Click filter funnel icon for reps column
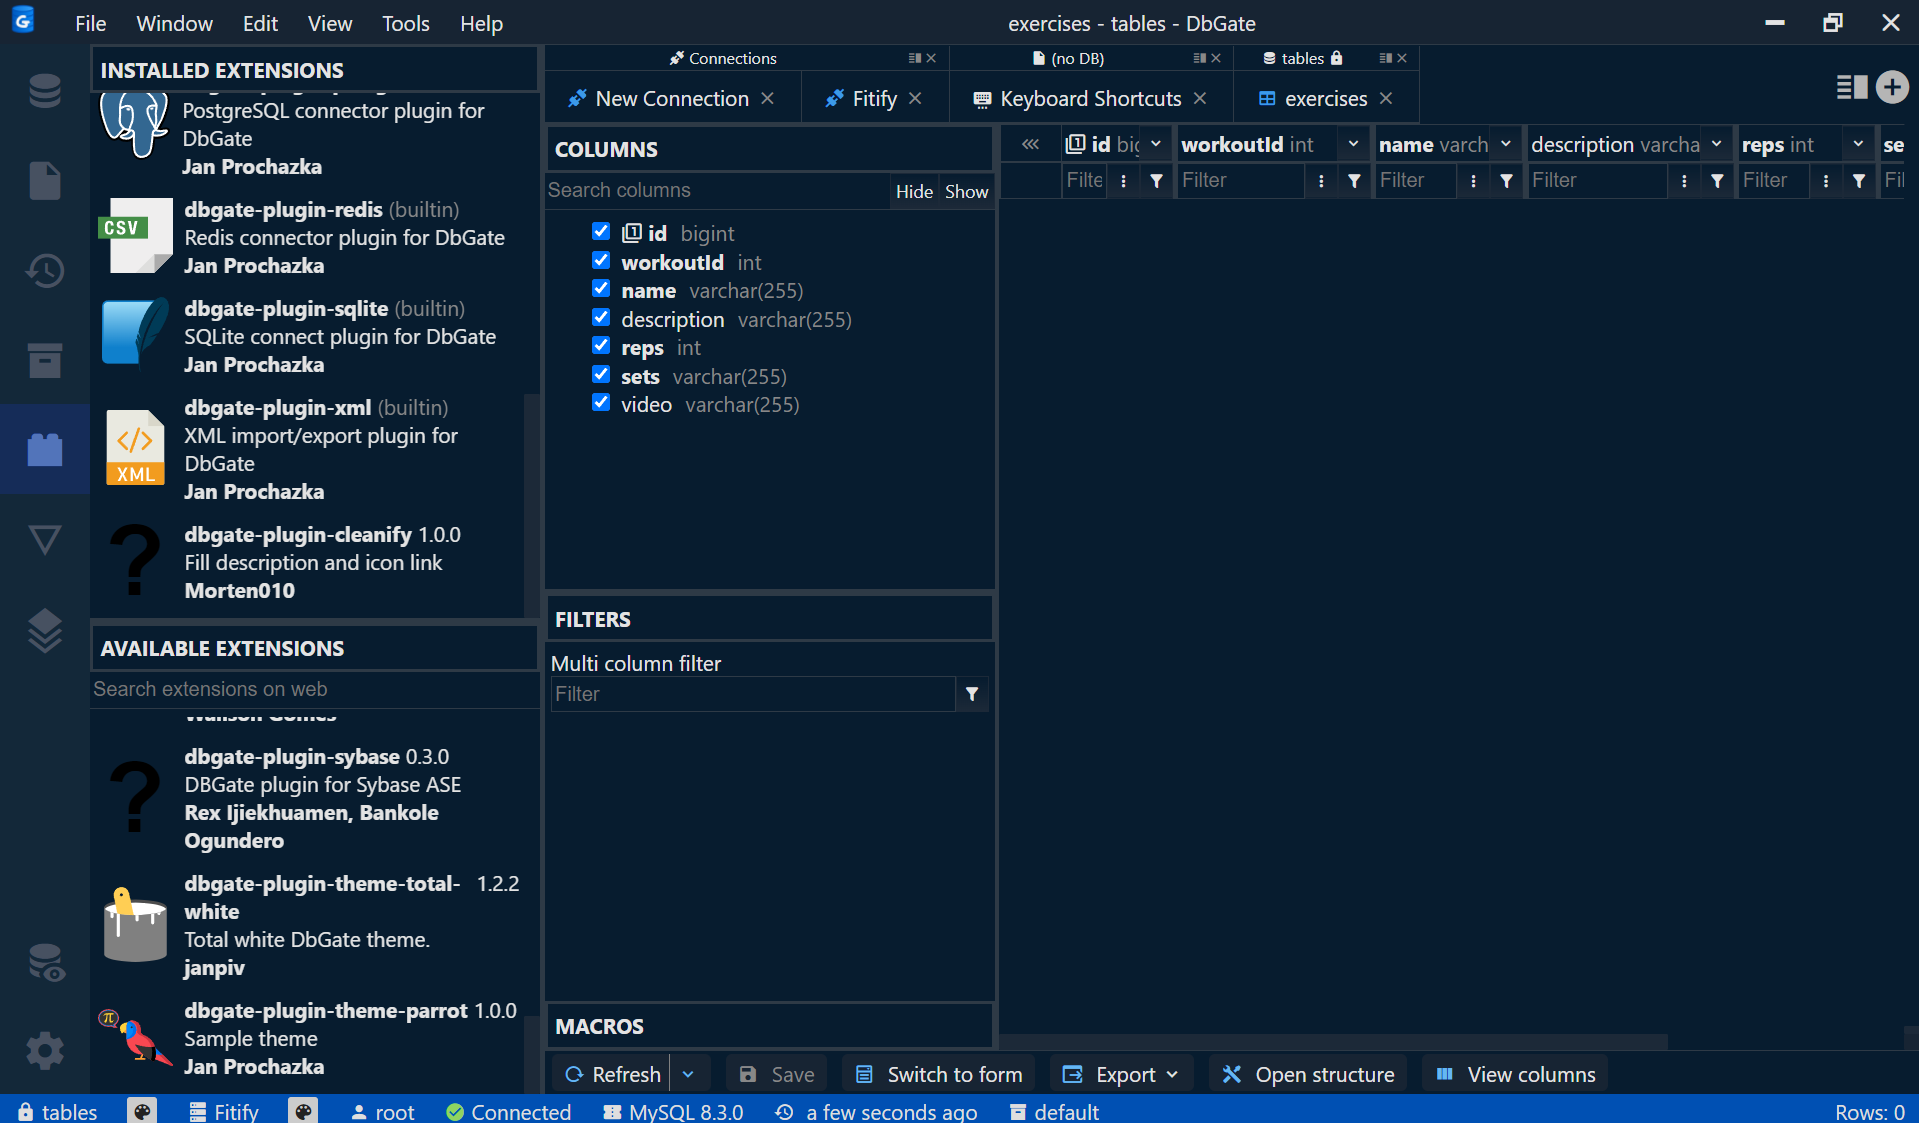The width and height of the screenshot is (1919, 1123). pyautogui.click(x=1859, y=181)
